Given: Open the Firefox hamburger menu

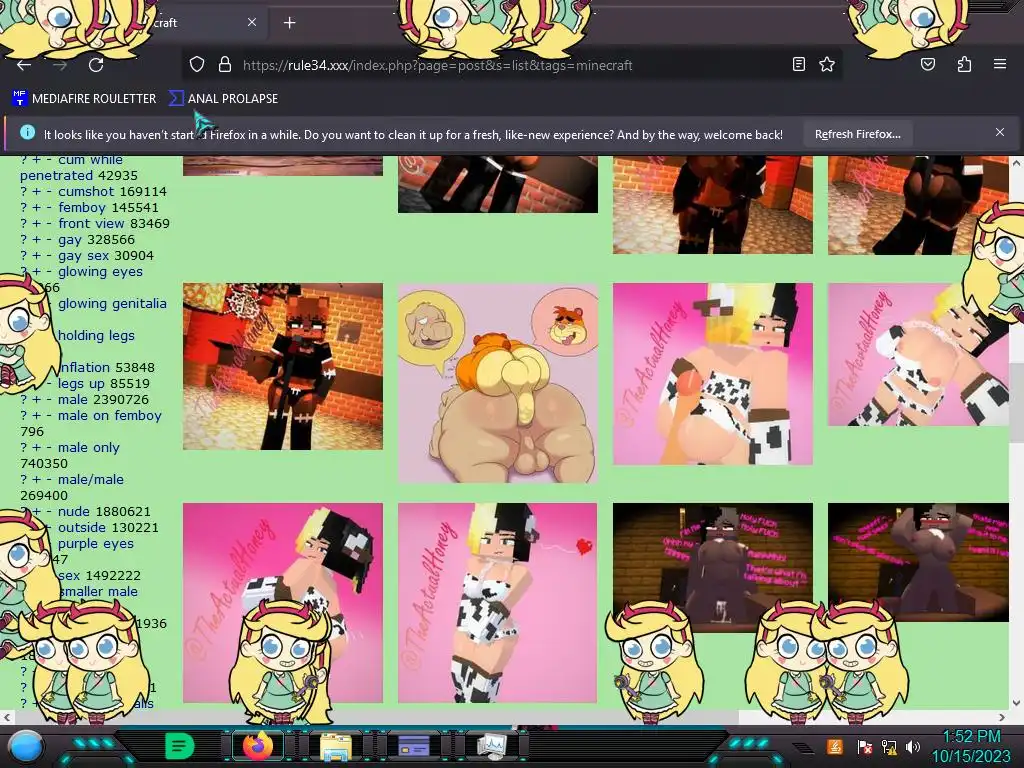Looking at the screenshot, I should click(x=999, y=64).
